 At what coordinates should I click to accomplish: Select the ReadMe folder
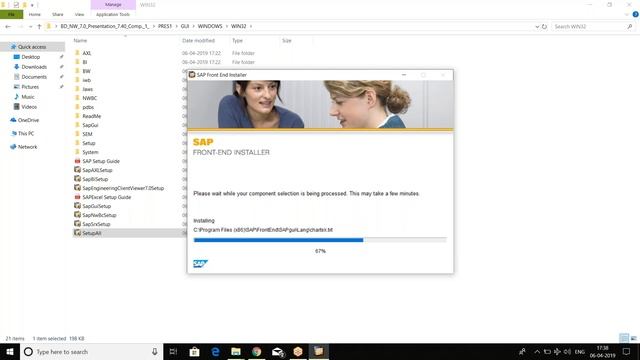point(91,116)
